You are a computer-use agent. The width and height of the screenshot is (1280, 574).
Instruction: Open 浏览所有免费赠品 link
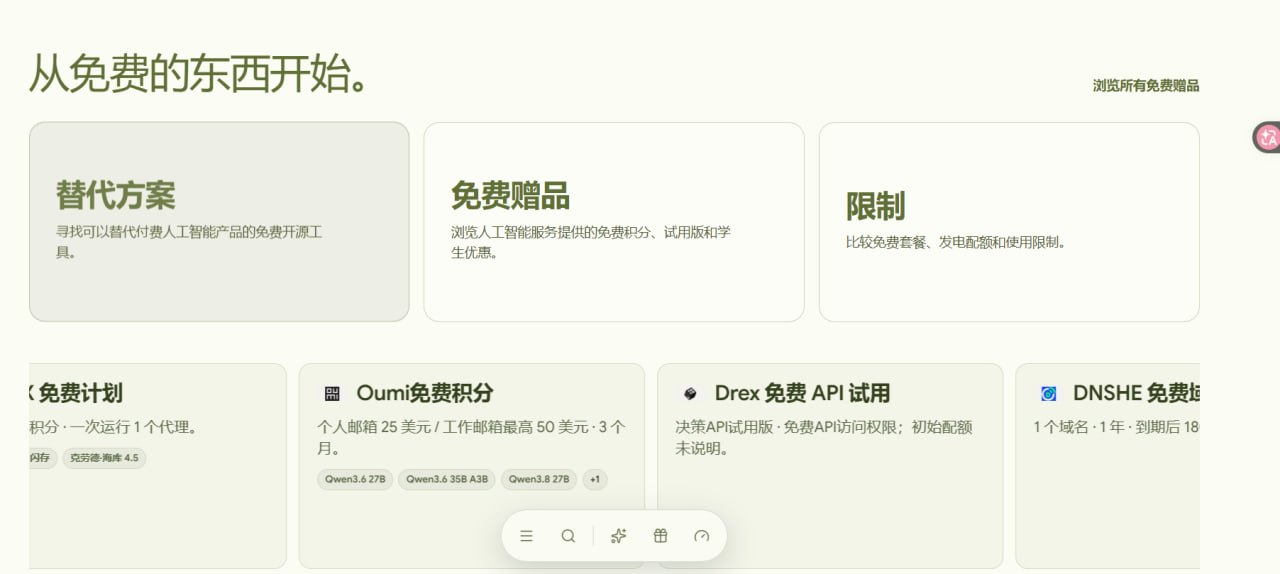[x=1146, y=86]
